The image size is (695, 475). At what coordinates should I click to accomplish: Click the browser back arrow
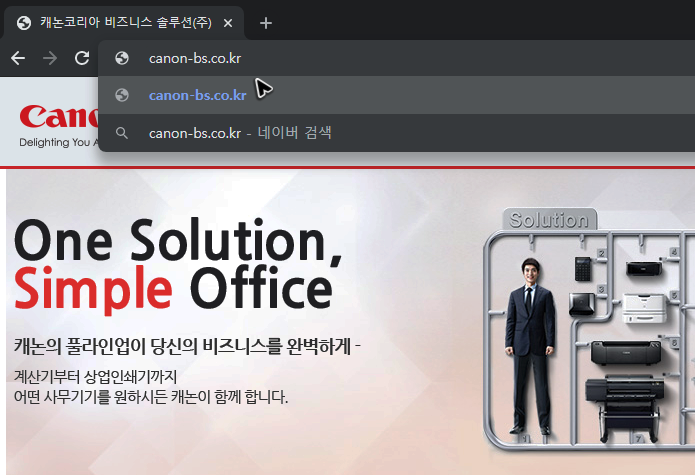(x=18, y=58)
